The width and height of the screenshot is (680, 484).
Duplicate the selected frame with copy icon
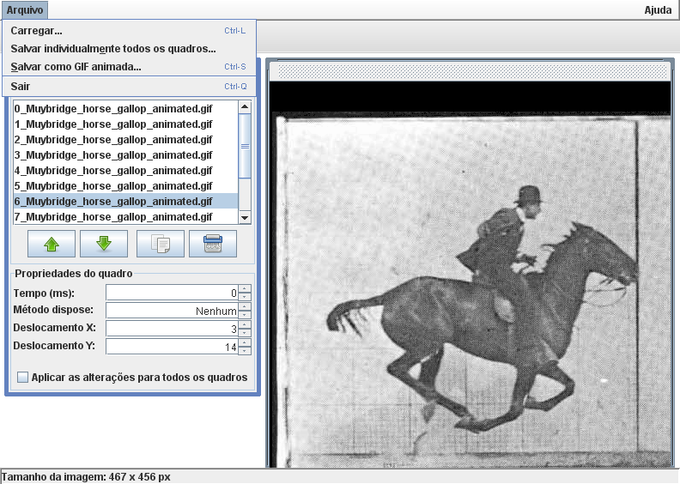(x=160, y=244)
